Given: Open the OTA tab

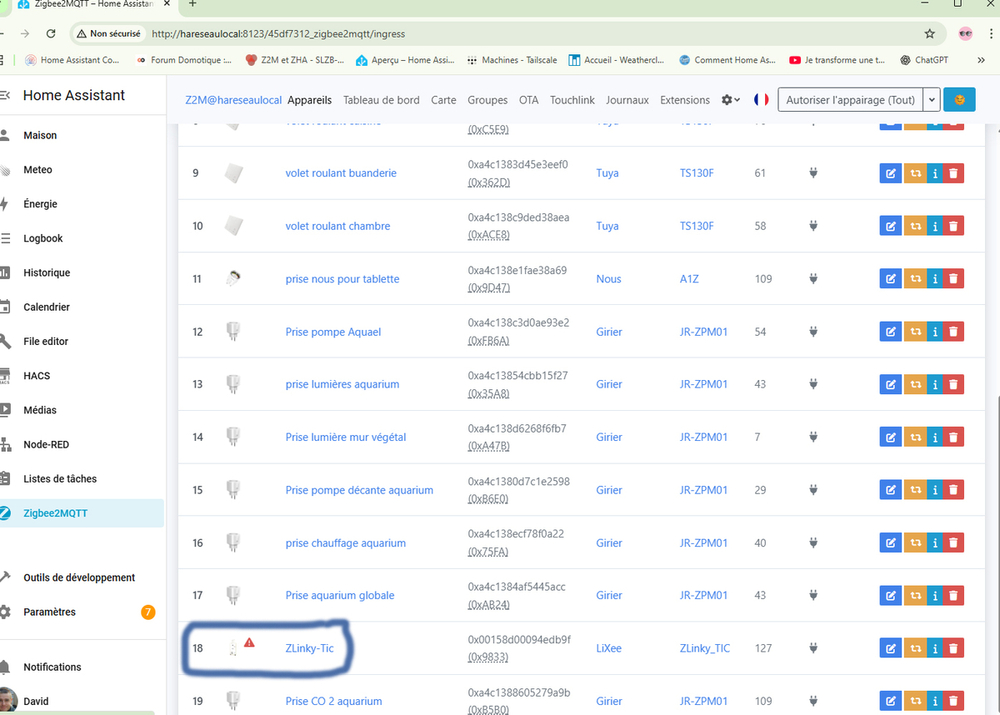Looking at the screenshot, I should (x=529, y=100).
